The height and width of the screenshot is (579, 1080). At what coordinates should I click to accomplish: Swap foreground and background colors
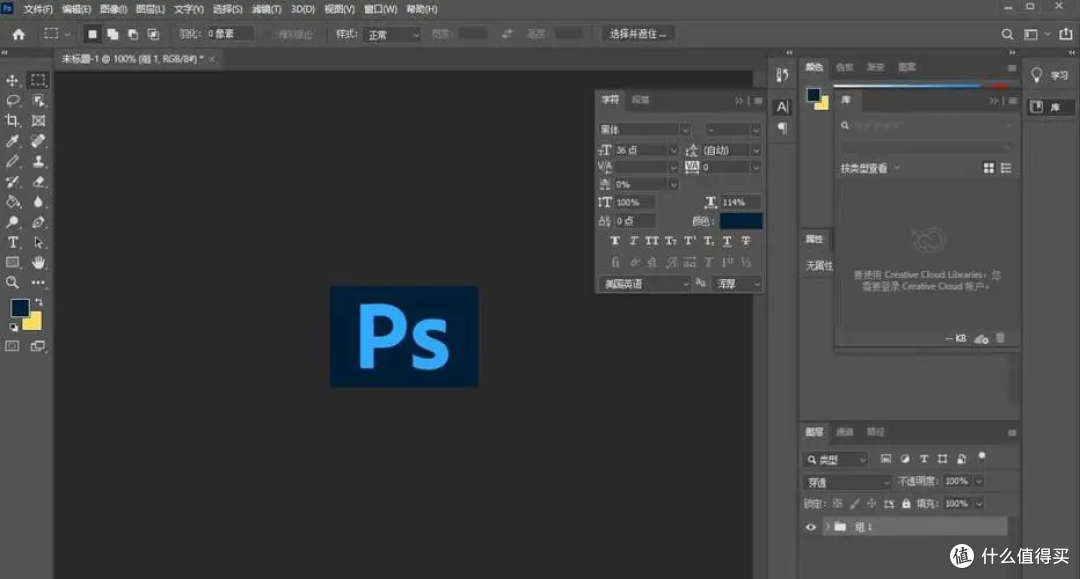(39, 302)
